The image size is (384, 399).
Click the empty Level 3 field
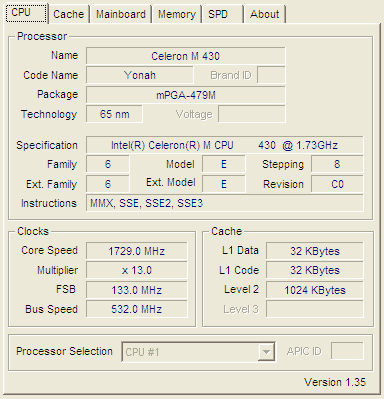pyautogui.click(x=315, y=309)
